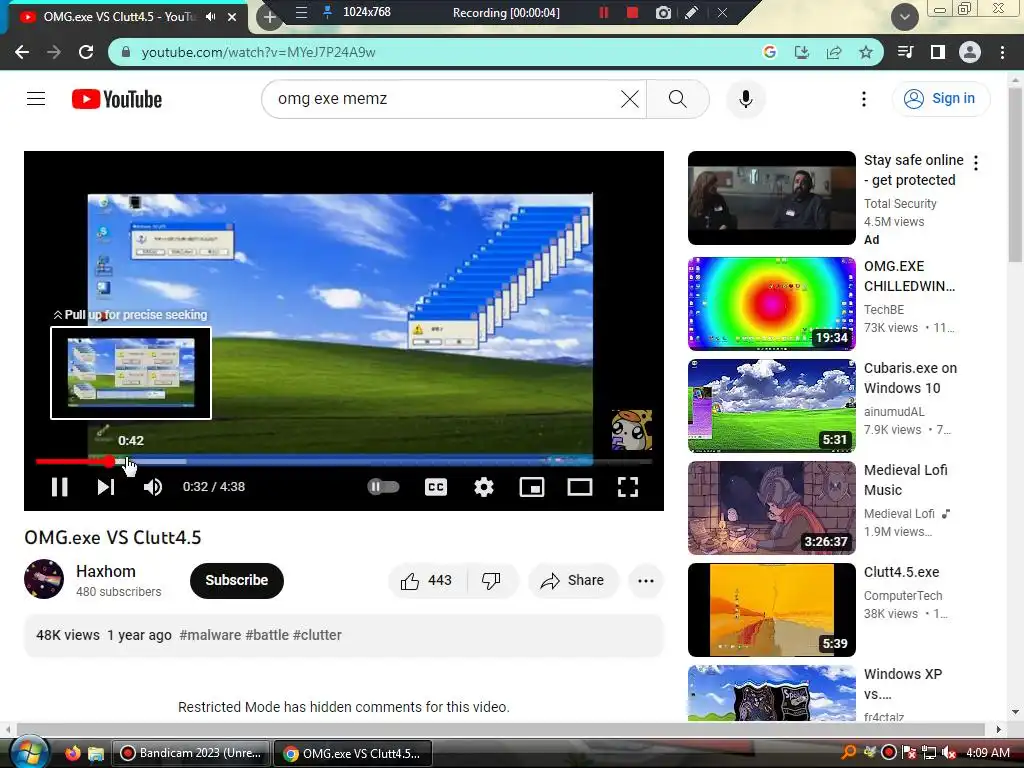This screenshot has width=1024, height=768.
Task: Open Bandicam recording bar menu icon
Action: point(301,12)
